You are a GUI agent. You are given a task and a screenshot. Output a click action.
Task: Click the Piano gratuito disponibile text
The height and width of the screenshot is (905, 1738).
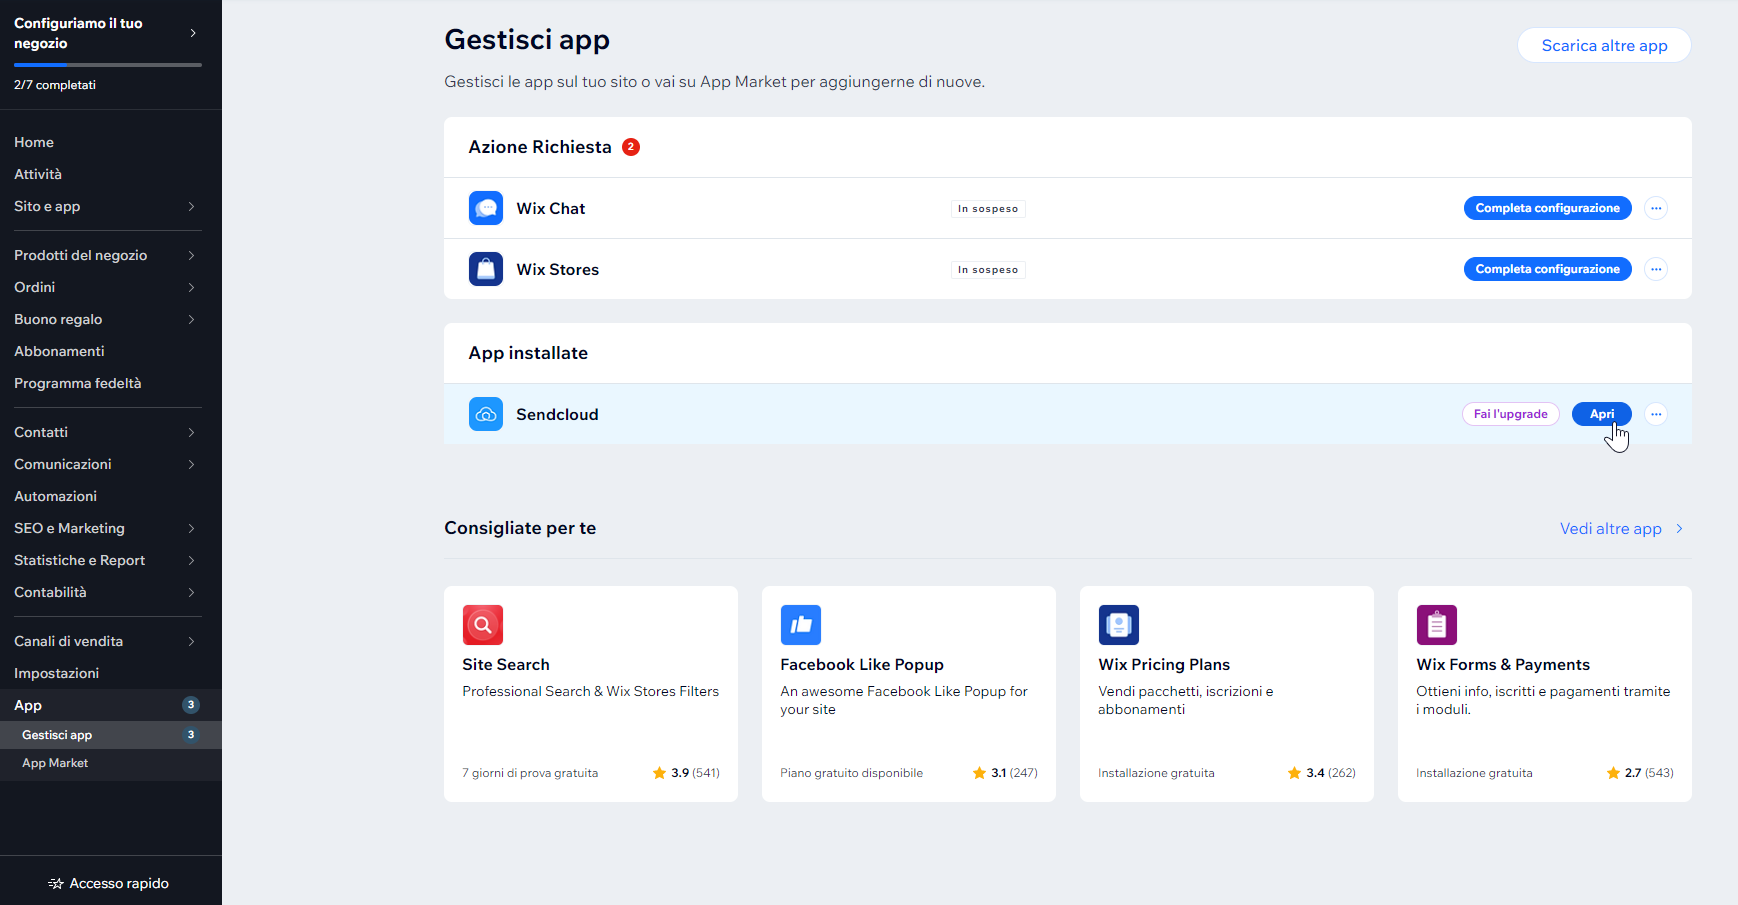[x=852, y=773]
